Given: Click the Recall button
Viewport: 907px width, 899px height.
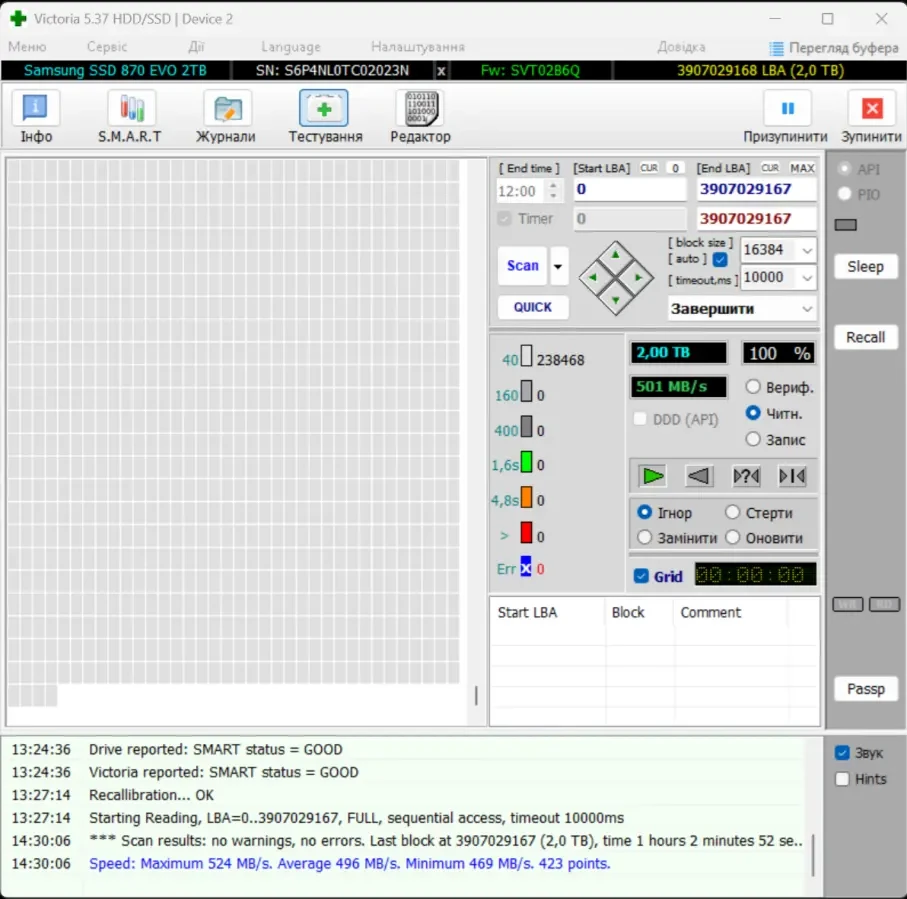Looking at the screenshot, I should point(865,337).
